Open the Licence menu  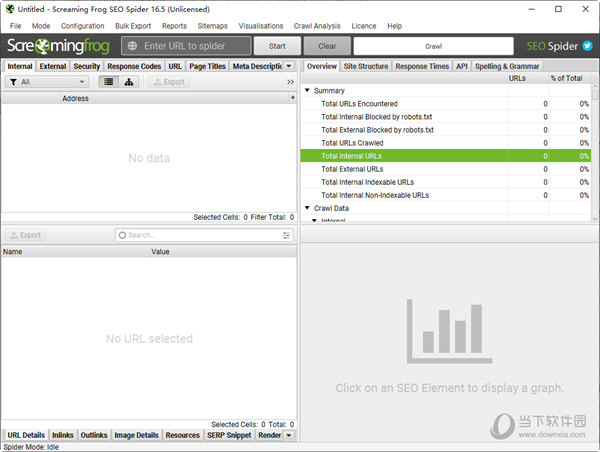click(x=364, y=26)
